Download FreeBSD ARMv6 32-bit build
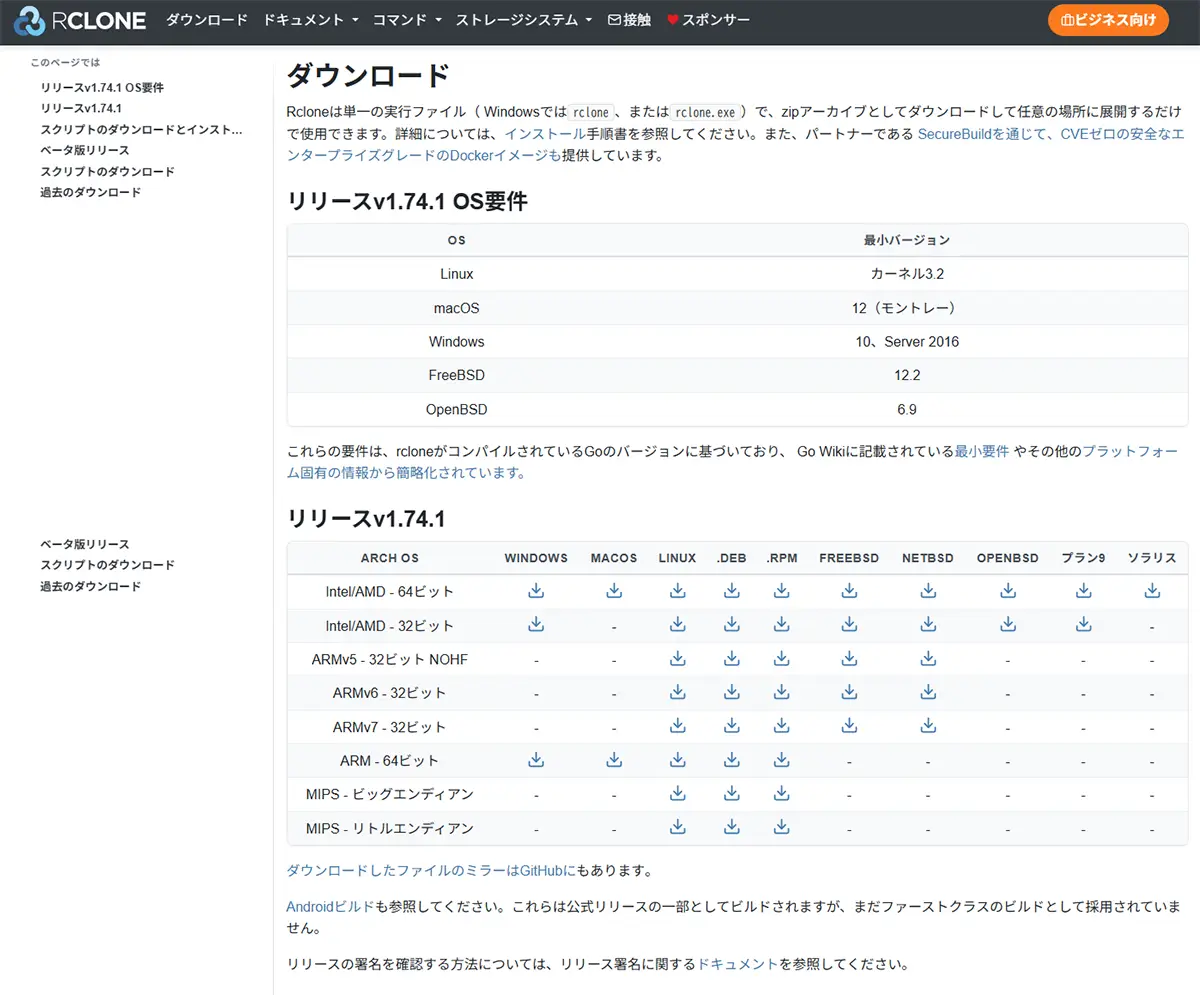 (849, 692)
